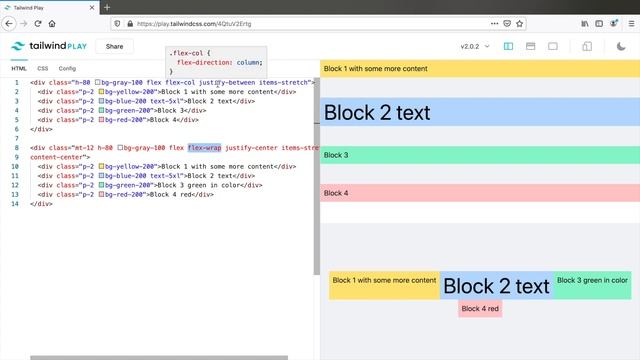Switch to the HTML editor tab
The height and width of the screenshot is (360, 640).
click(x=19, y=69)
